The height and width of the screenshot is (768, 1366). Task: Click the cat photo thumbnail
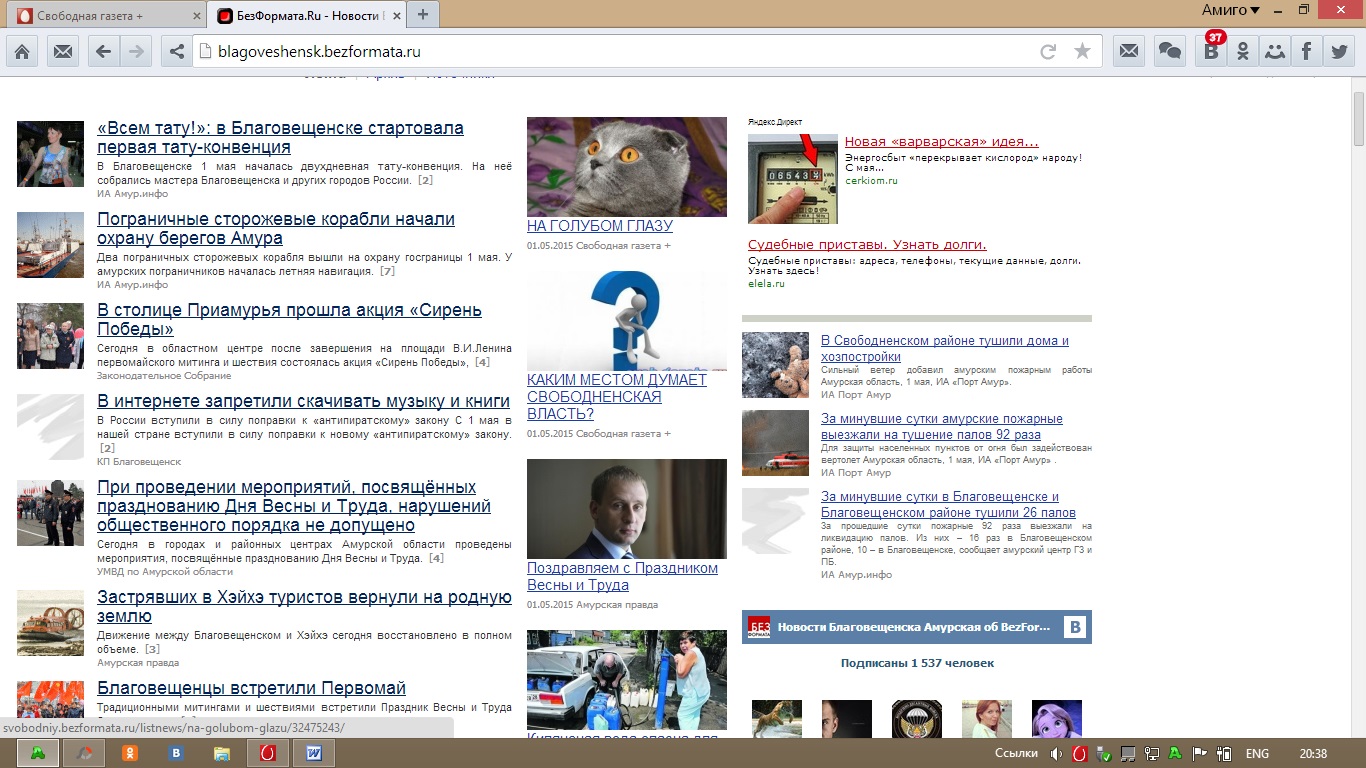[626, 166]
